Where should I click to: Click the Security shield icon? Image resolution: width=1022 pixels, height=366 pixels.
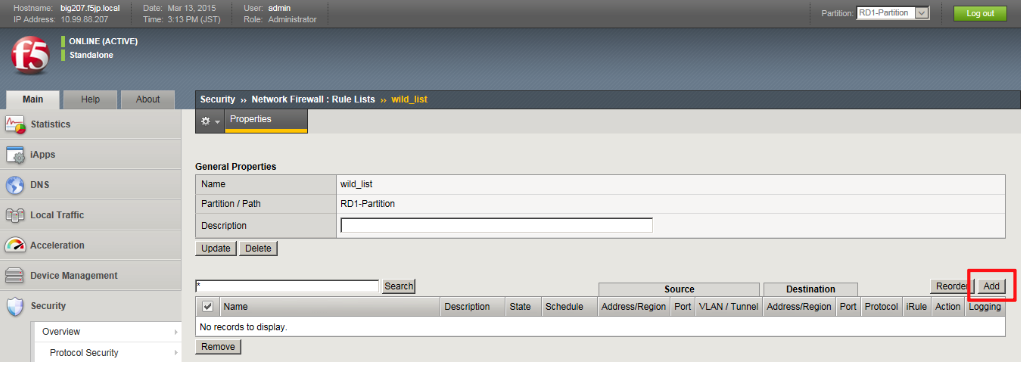point(15,306)
